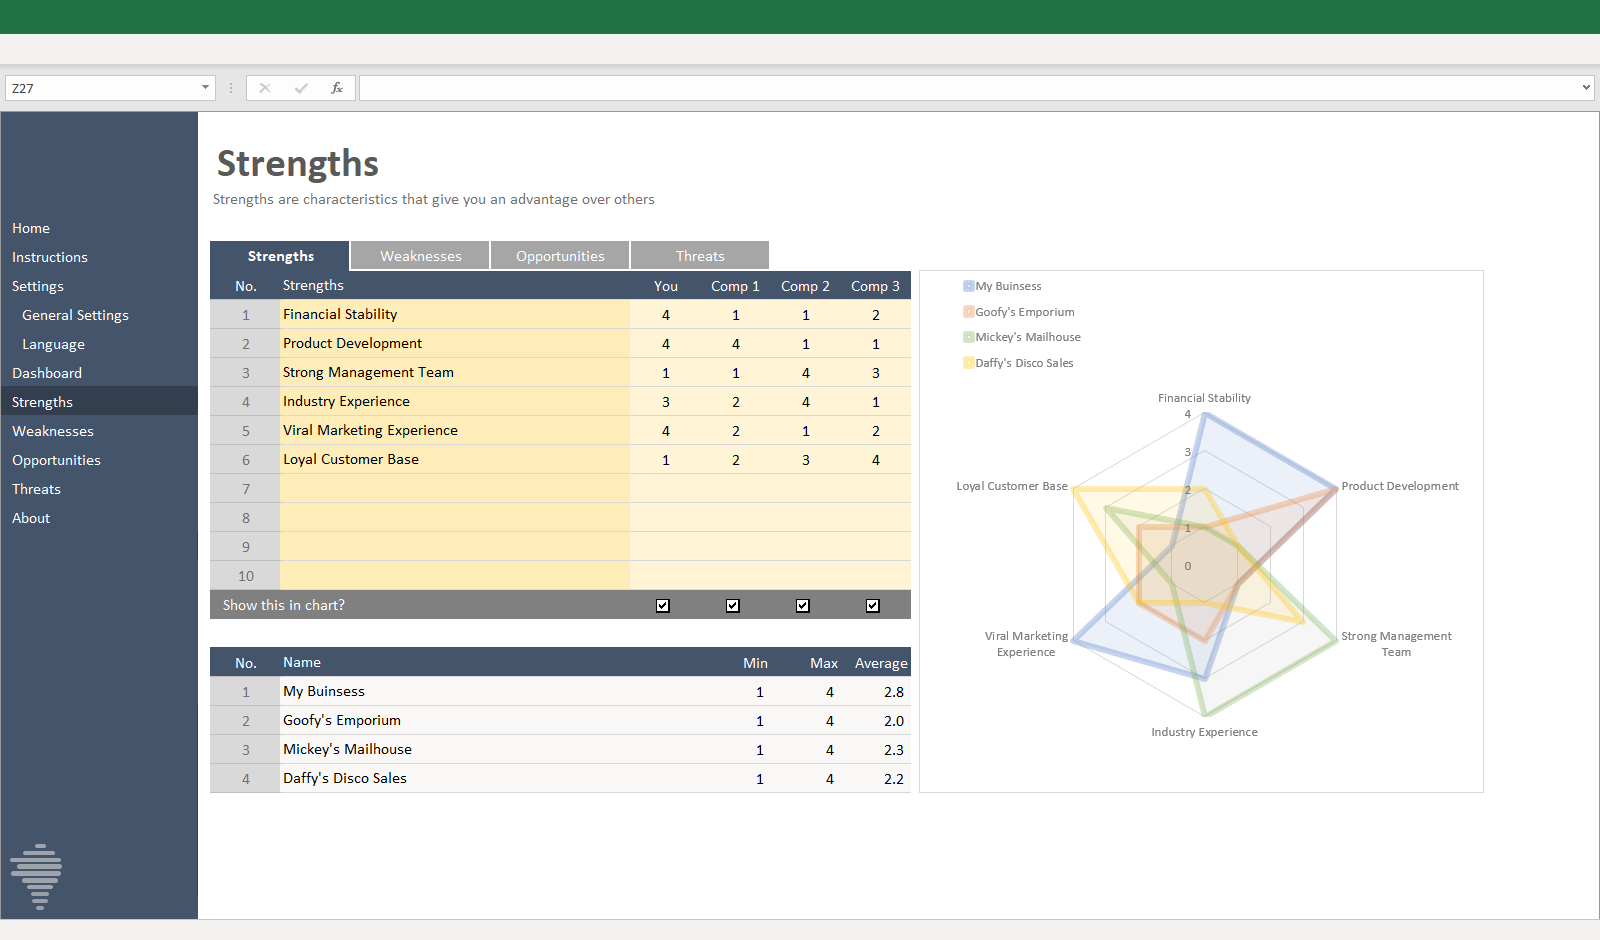Image resolution: width=1600 pixels, height=940 pixels.
Task: Open About in sidebar
Action: 31,518
